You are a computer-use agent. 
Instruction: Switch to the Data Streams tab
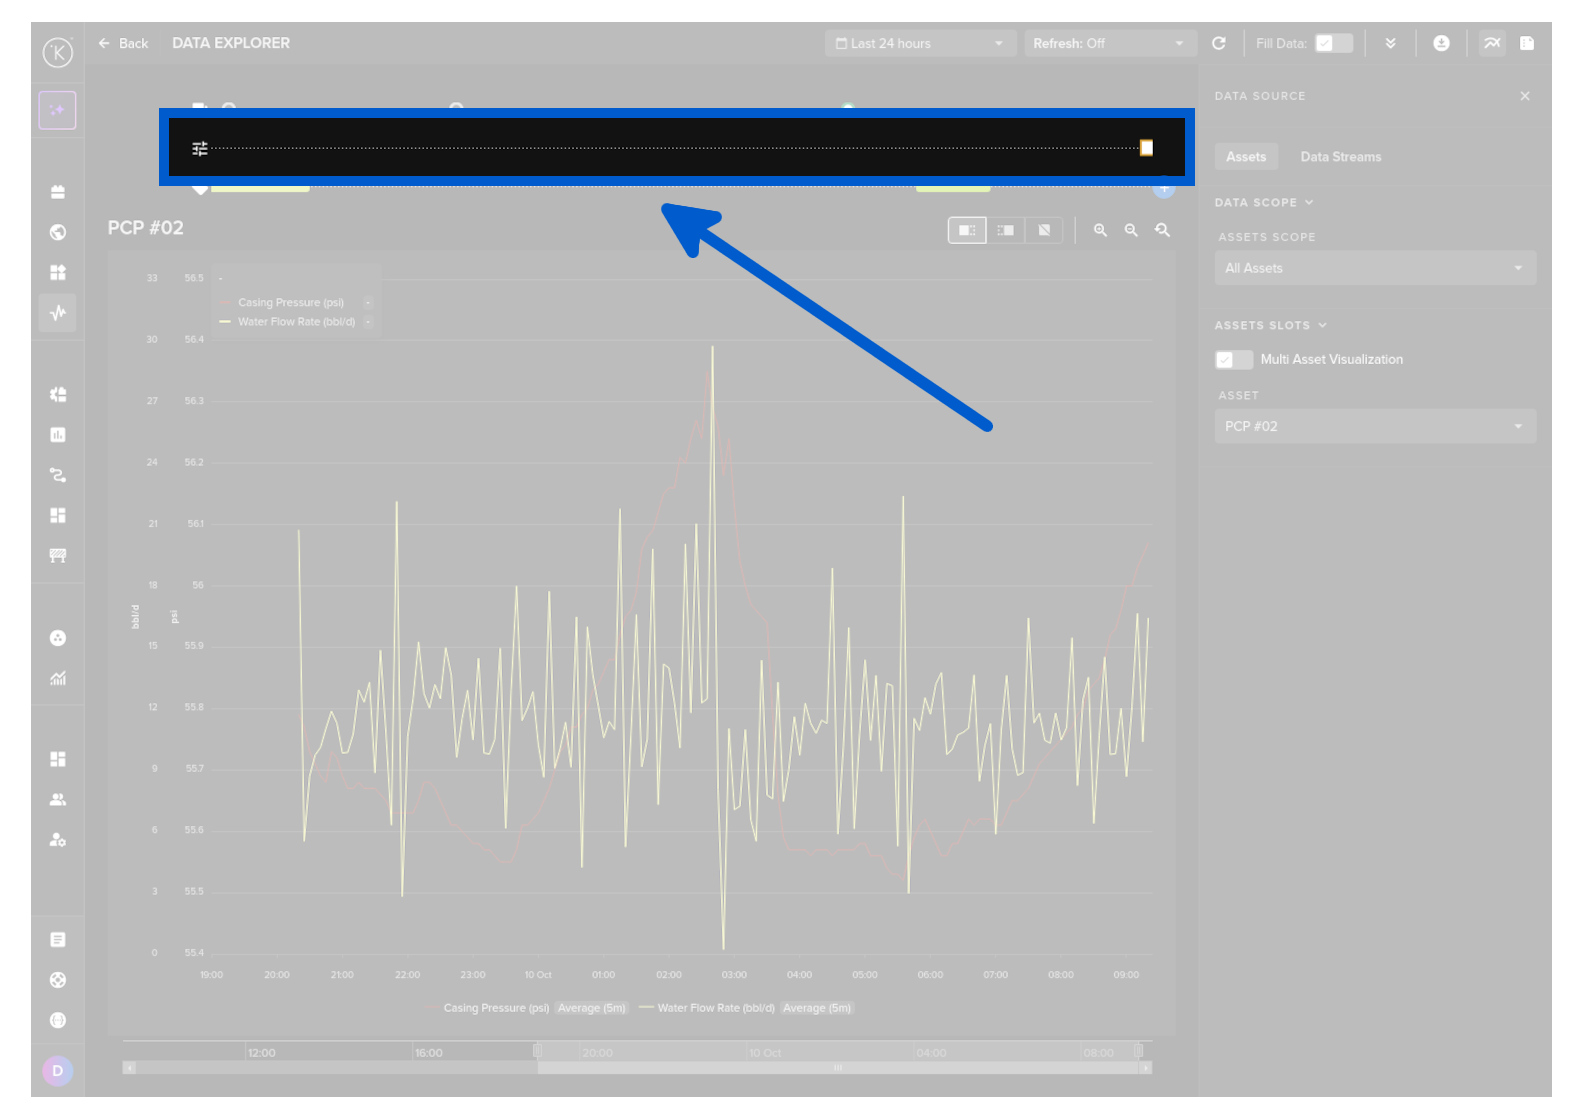(x=1340, y=157)
